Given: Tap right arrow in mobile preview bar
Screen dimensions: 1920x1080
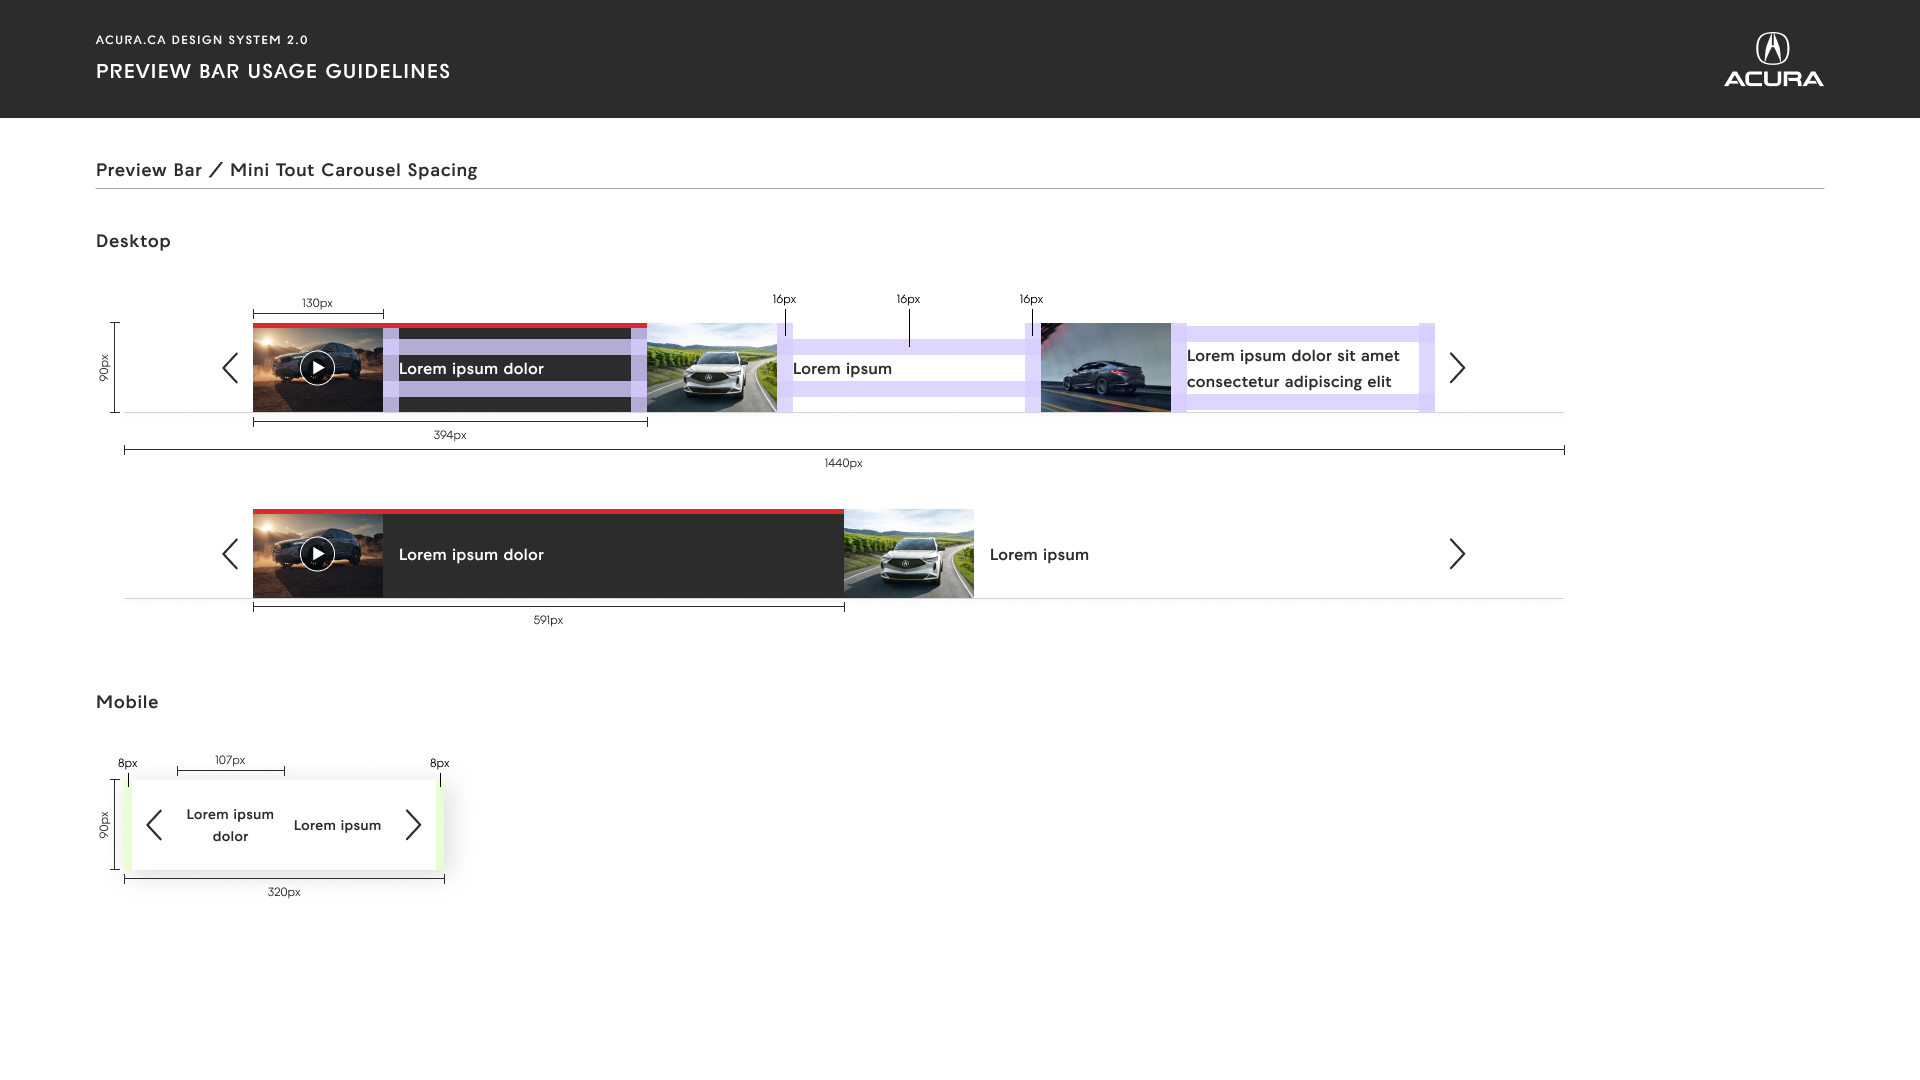Looking at the screenshot, I should pos(413,825).
